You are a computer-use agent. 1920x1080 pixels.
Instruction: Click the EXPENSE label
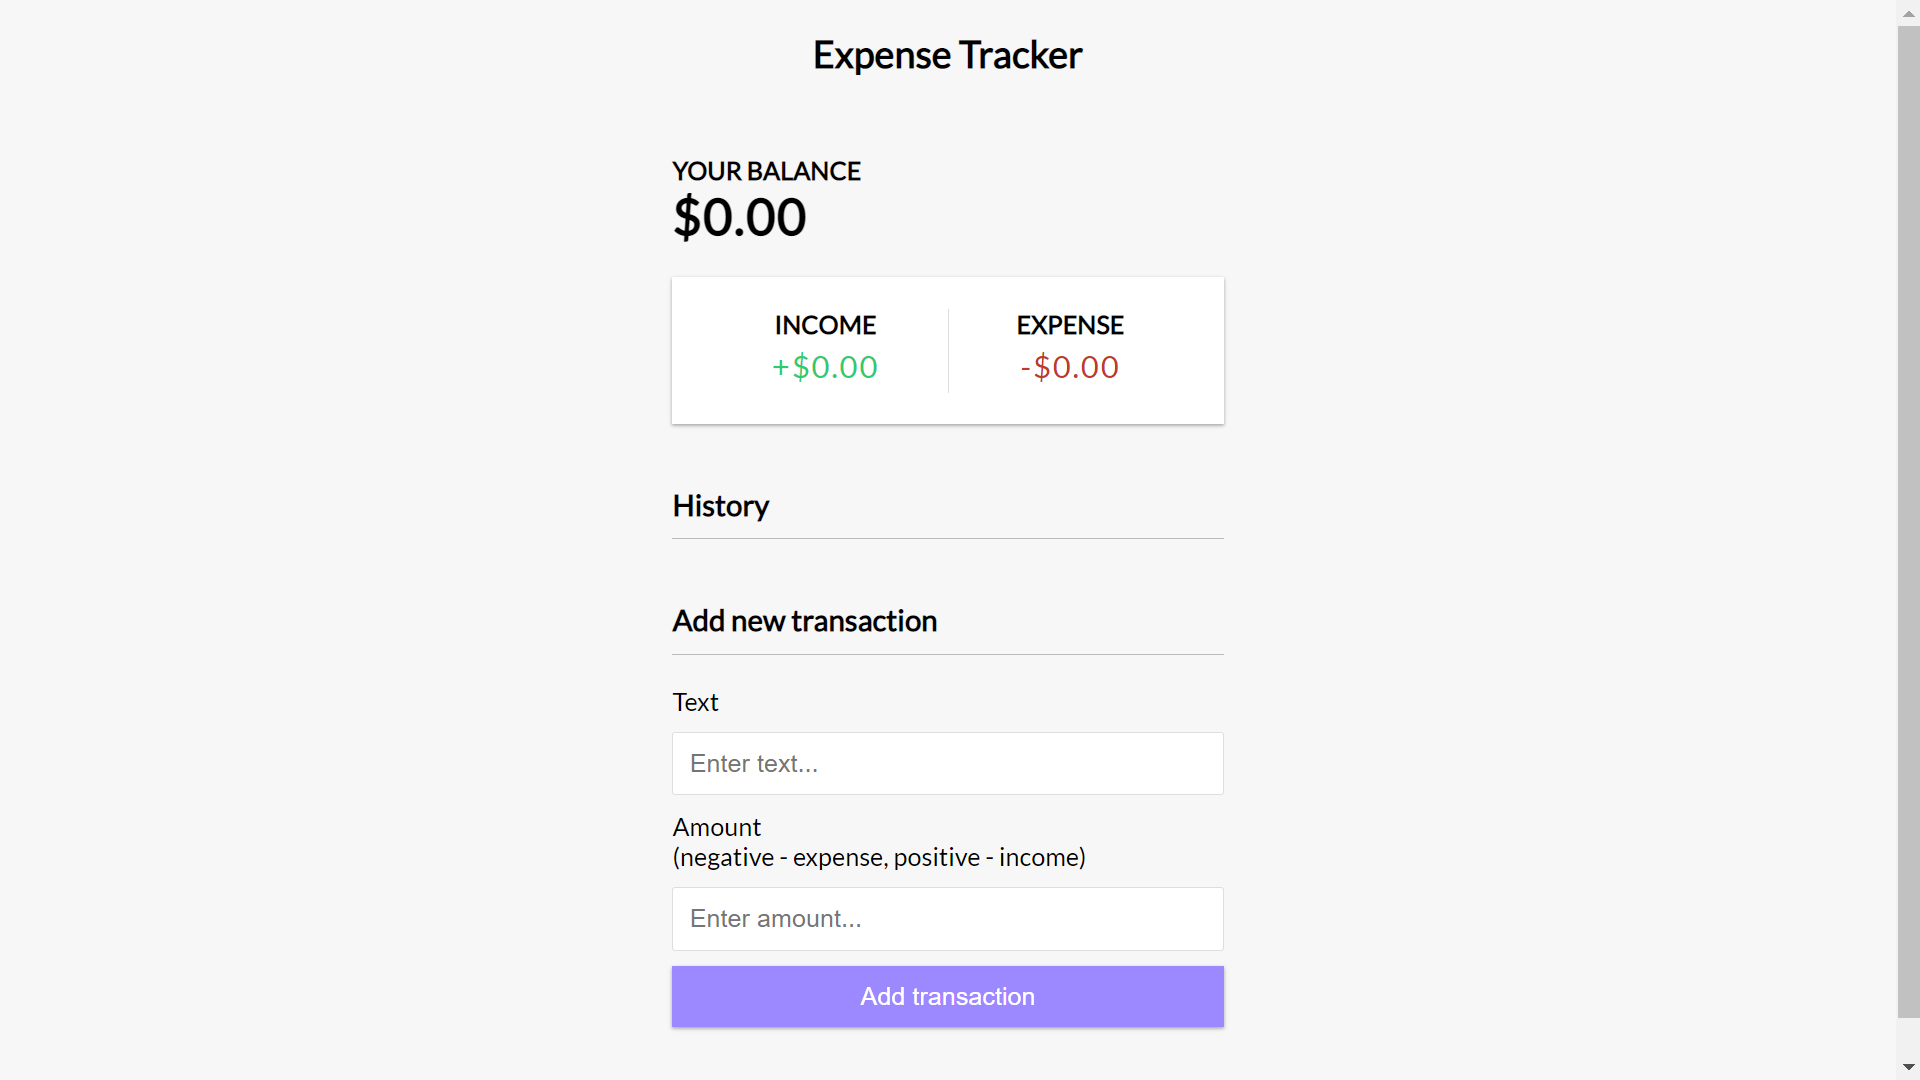click(1069, 325)
